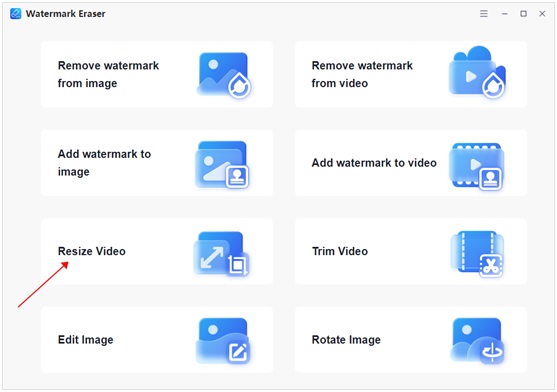Click the Resize Video arrows icon
This screenshot has height=392, width=557.
point(221,254)
